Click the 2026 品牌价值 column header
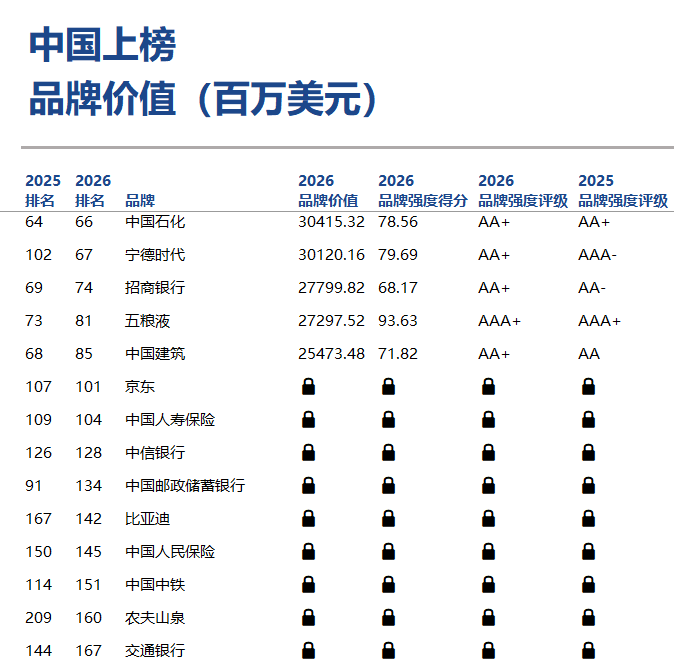This screenshot has width=674, height=661. point(328,190)
